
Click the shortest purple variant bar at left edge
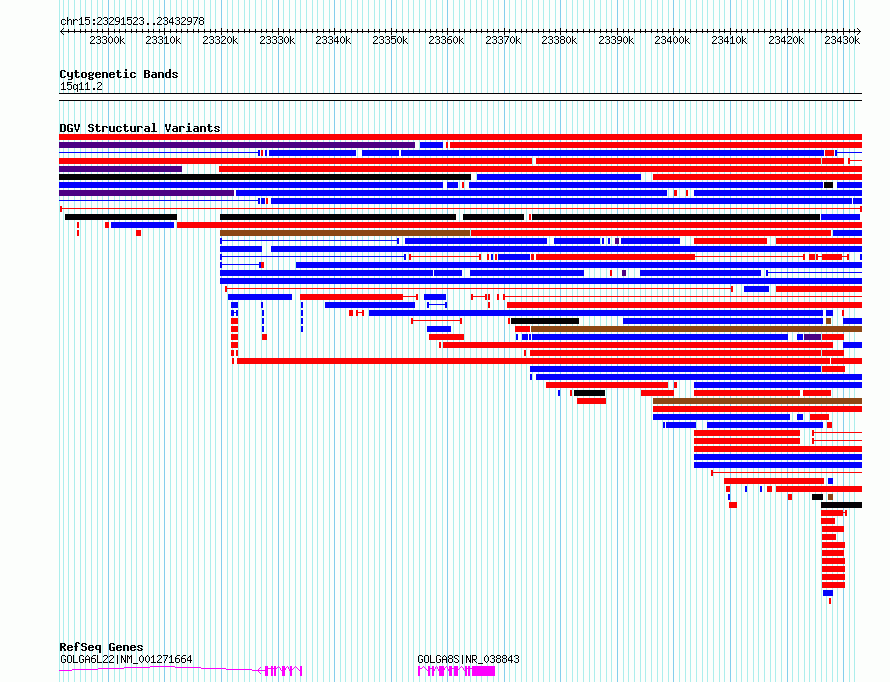click(120, 169)
